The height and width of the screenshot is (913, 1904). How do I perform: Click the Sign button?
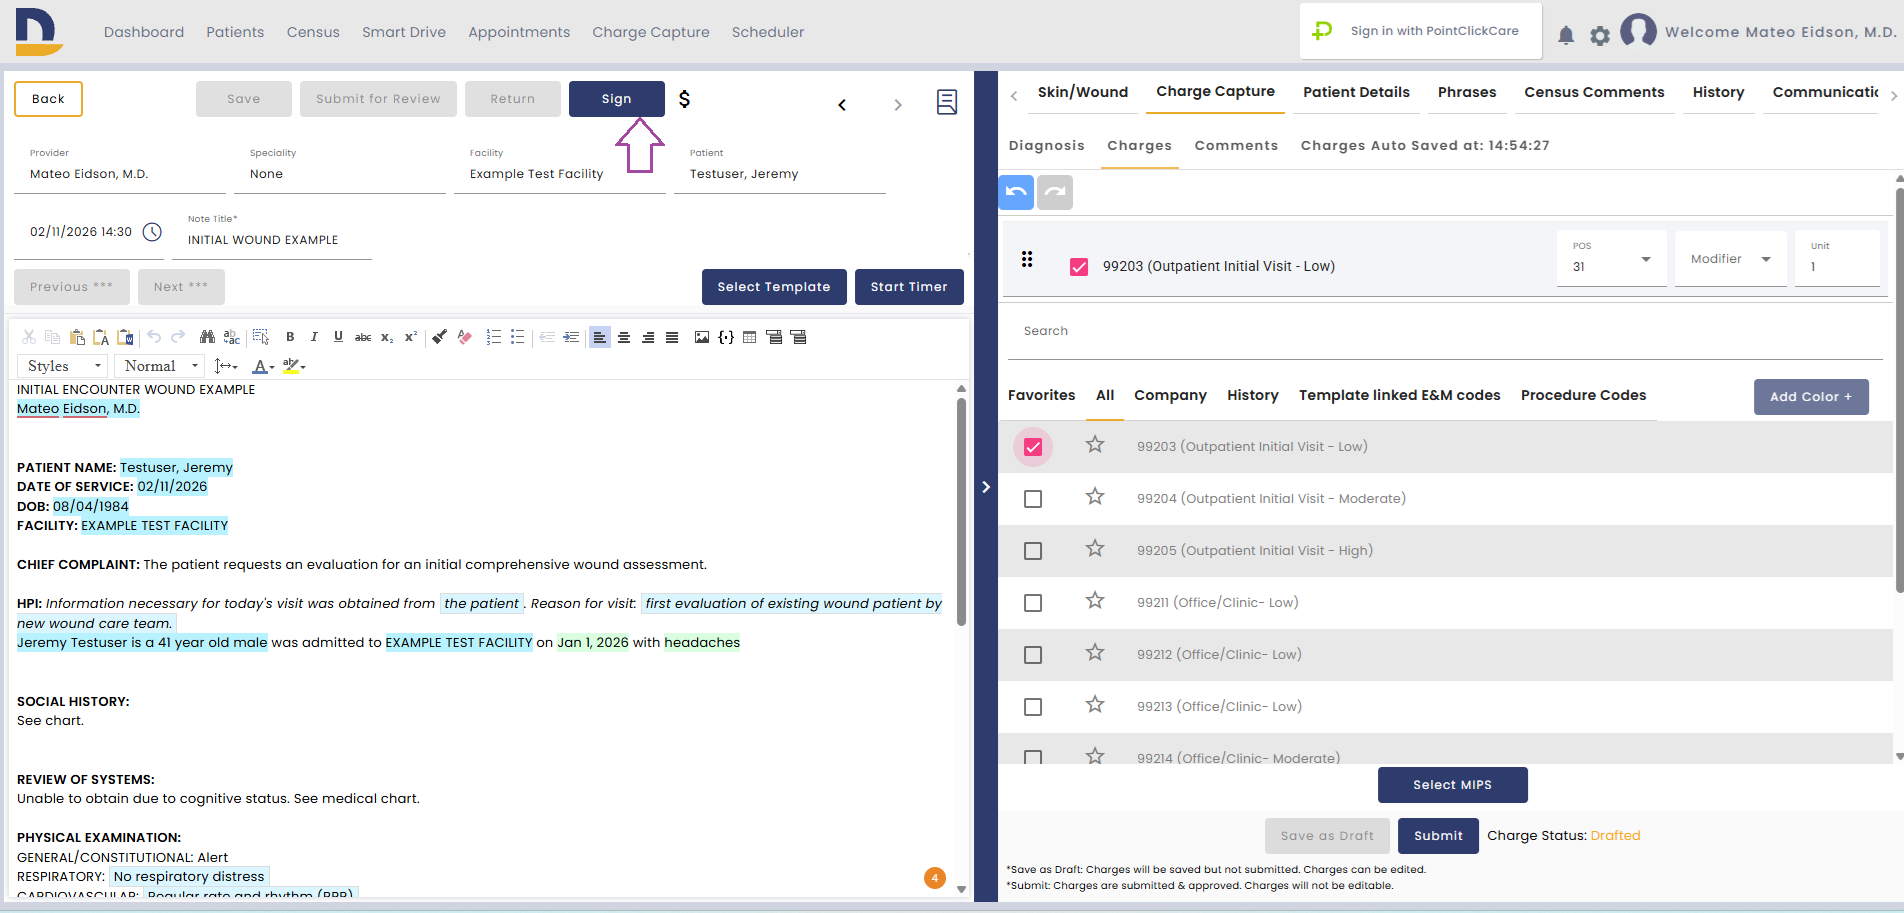(617, 99)
